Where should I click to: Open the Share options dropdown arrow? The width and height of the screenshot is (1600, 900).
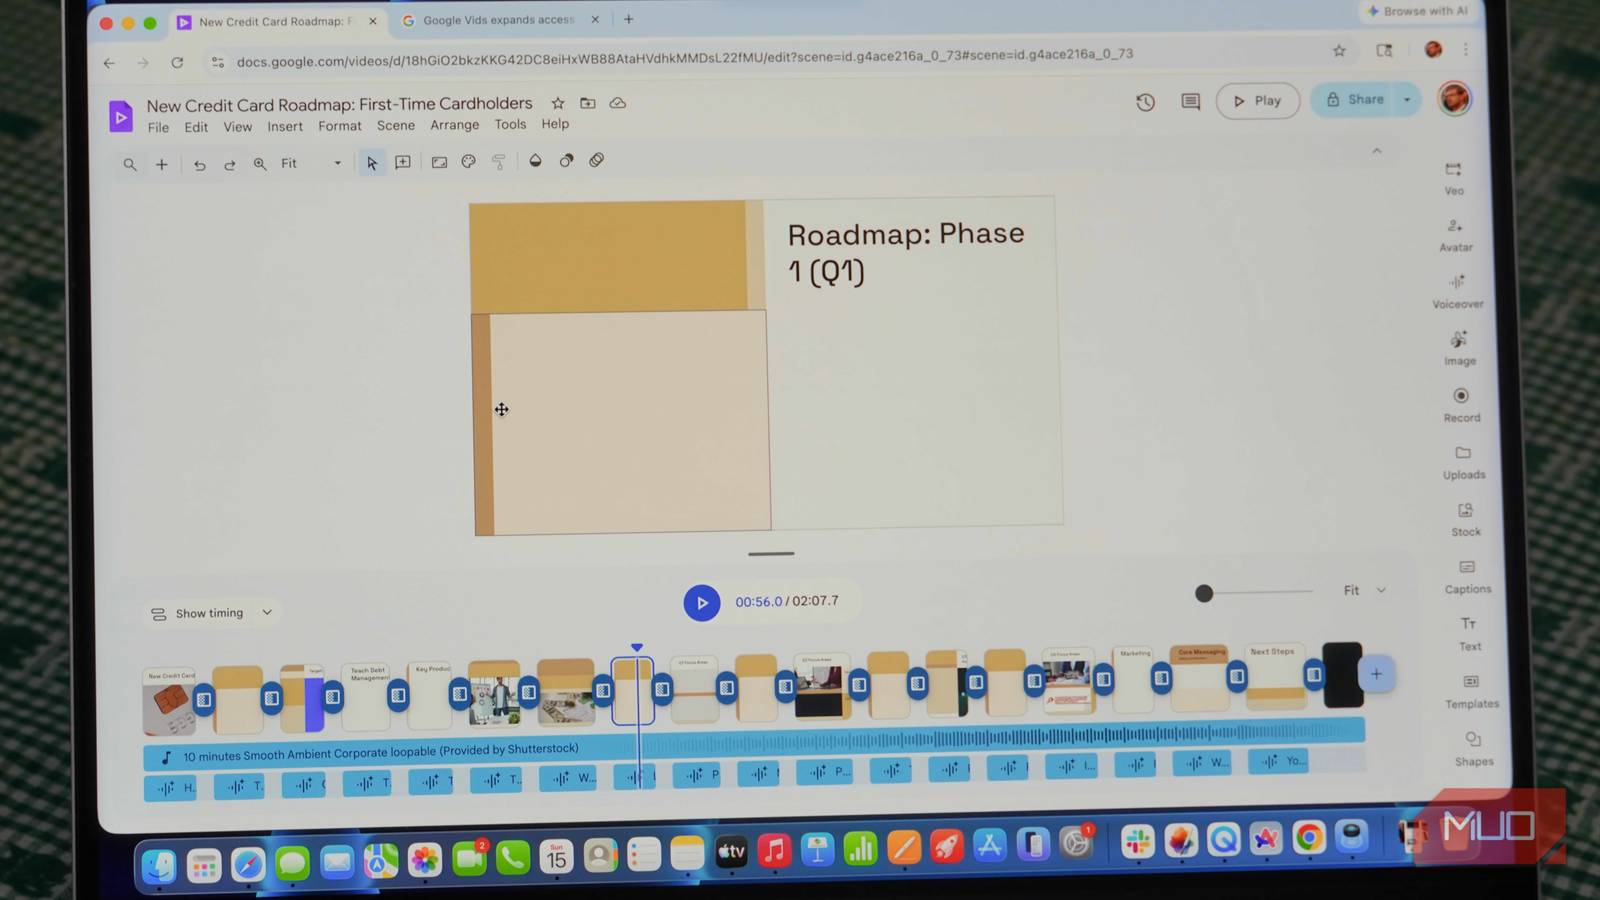pos(1406,100)
